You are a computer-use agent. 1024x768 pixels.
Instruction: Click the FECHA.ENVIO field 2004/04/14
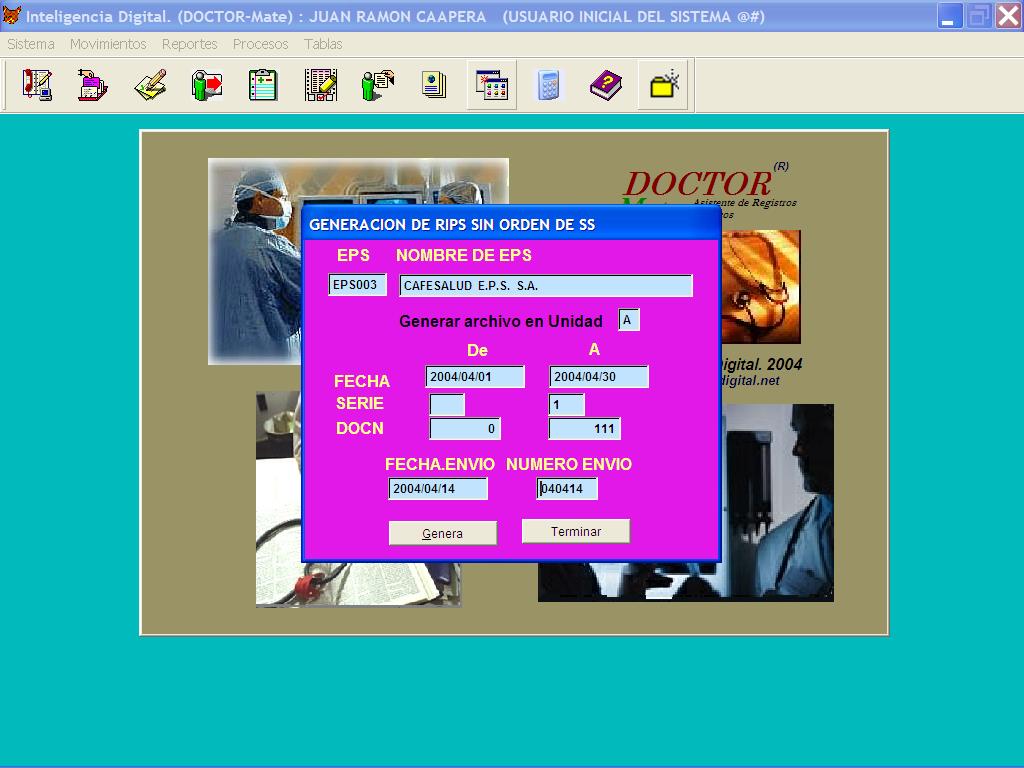[x=438, y=488]
